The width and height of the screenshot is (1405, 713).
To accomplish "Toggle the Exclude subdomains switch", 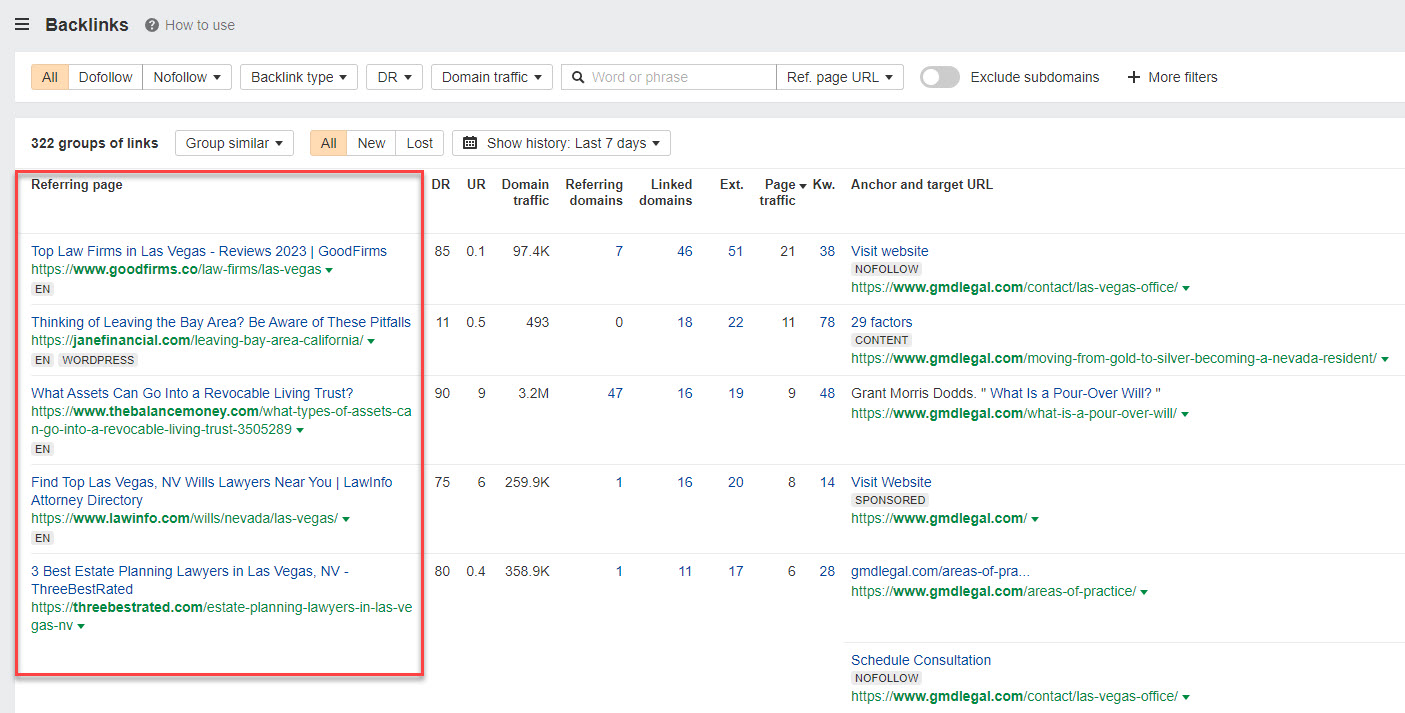I will (940, 77).
